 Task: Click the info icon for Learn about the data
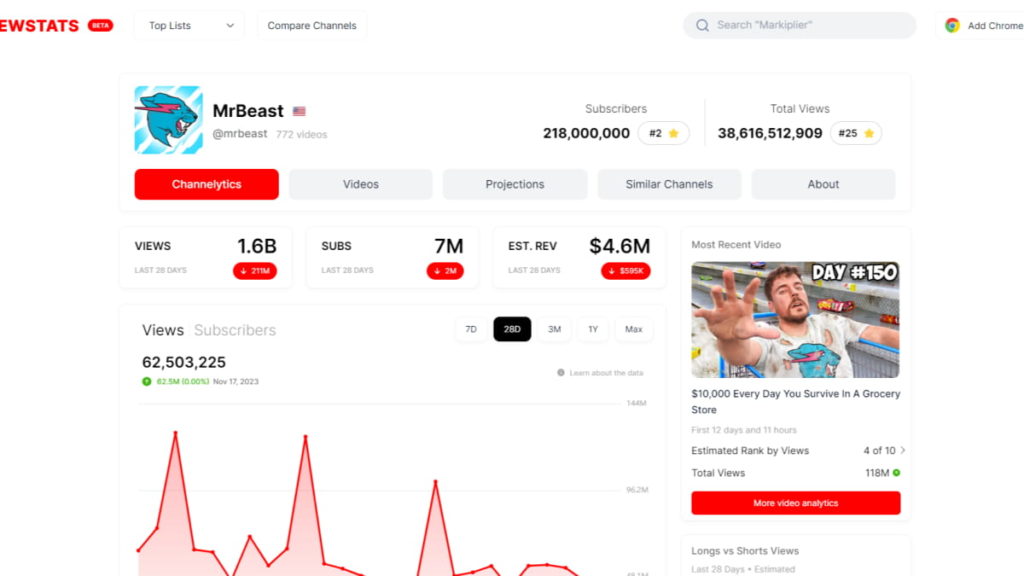pyautogui.click(x=562, y=371)
